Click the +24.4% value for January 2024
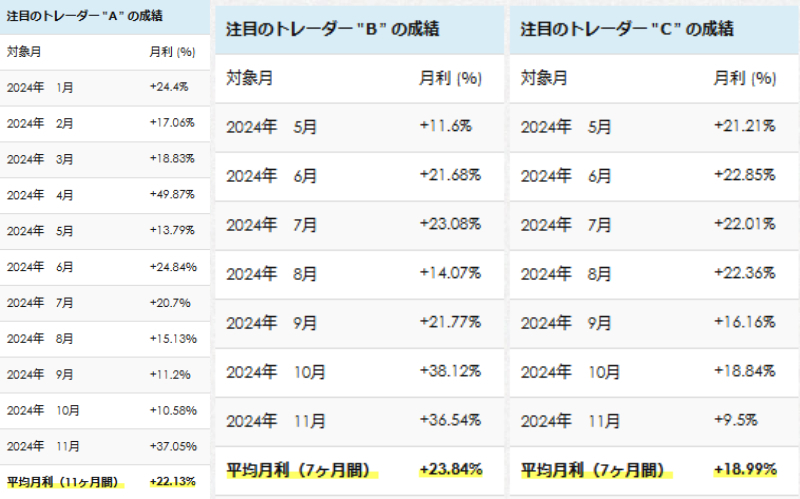The image size is (800, 499). coord(169,87)
